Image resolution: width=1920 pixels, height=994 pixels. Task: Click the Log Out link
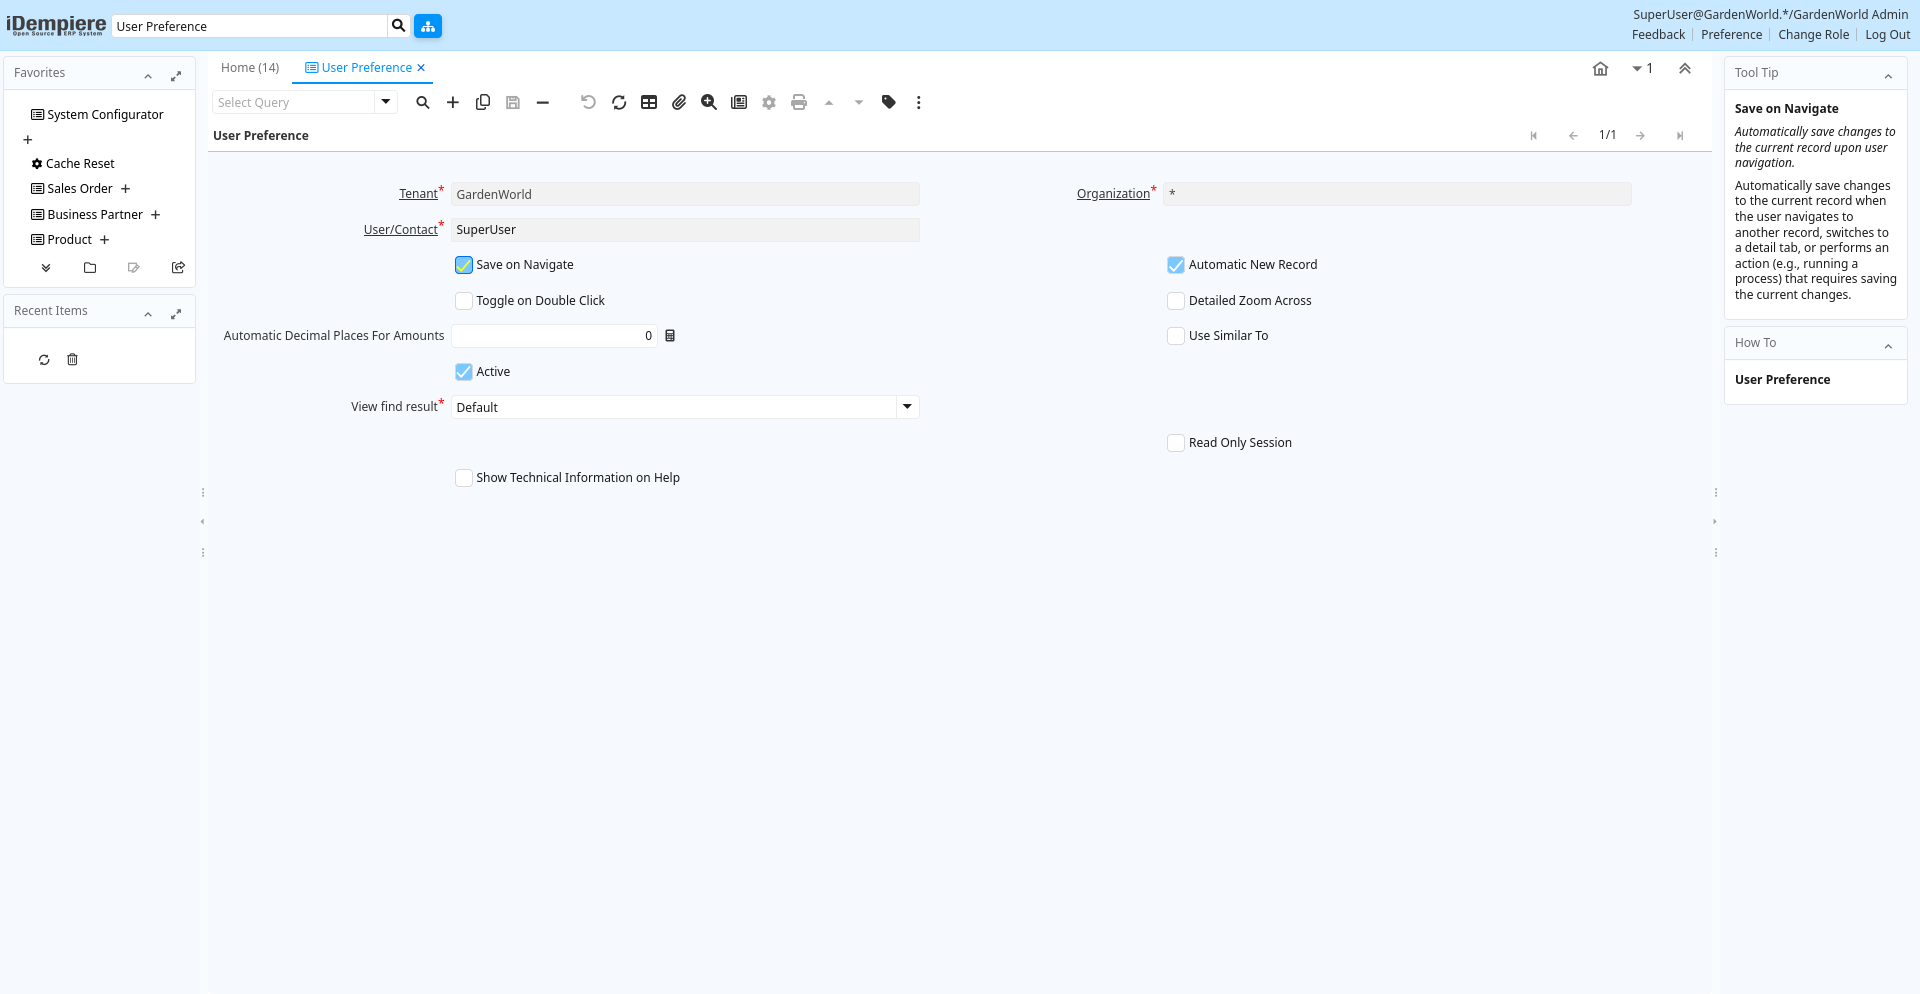[1887, 35]
